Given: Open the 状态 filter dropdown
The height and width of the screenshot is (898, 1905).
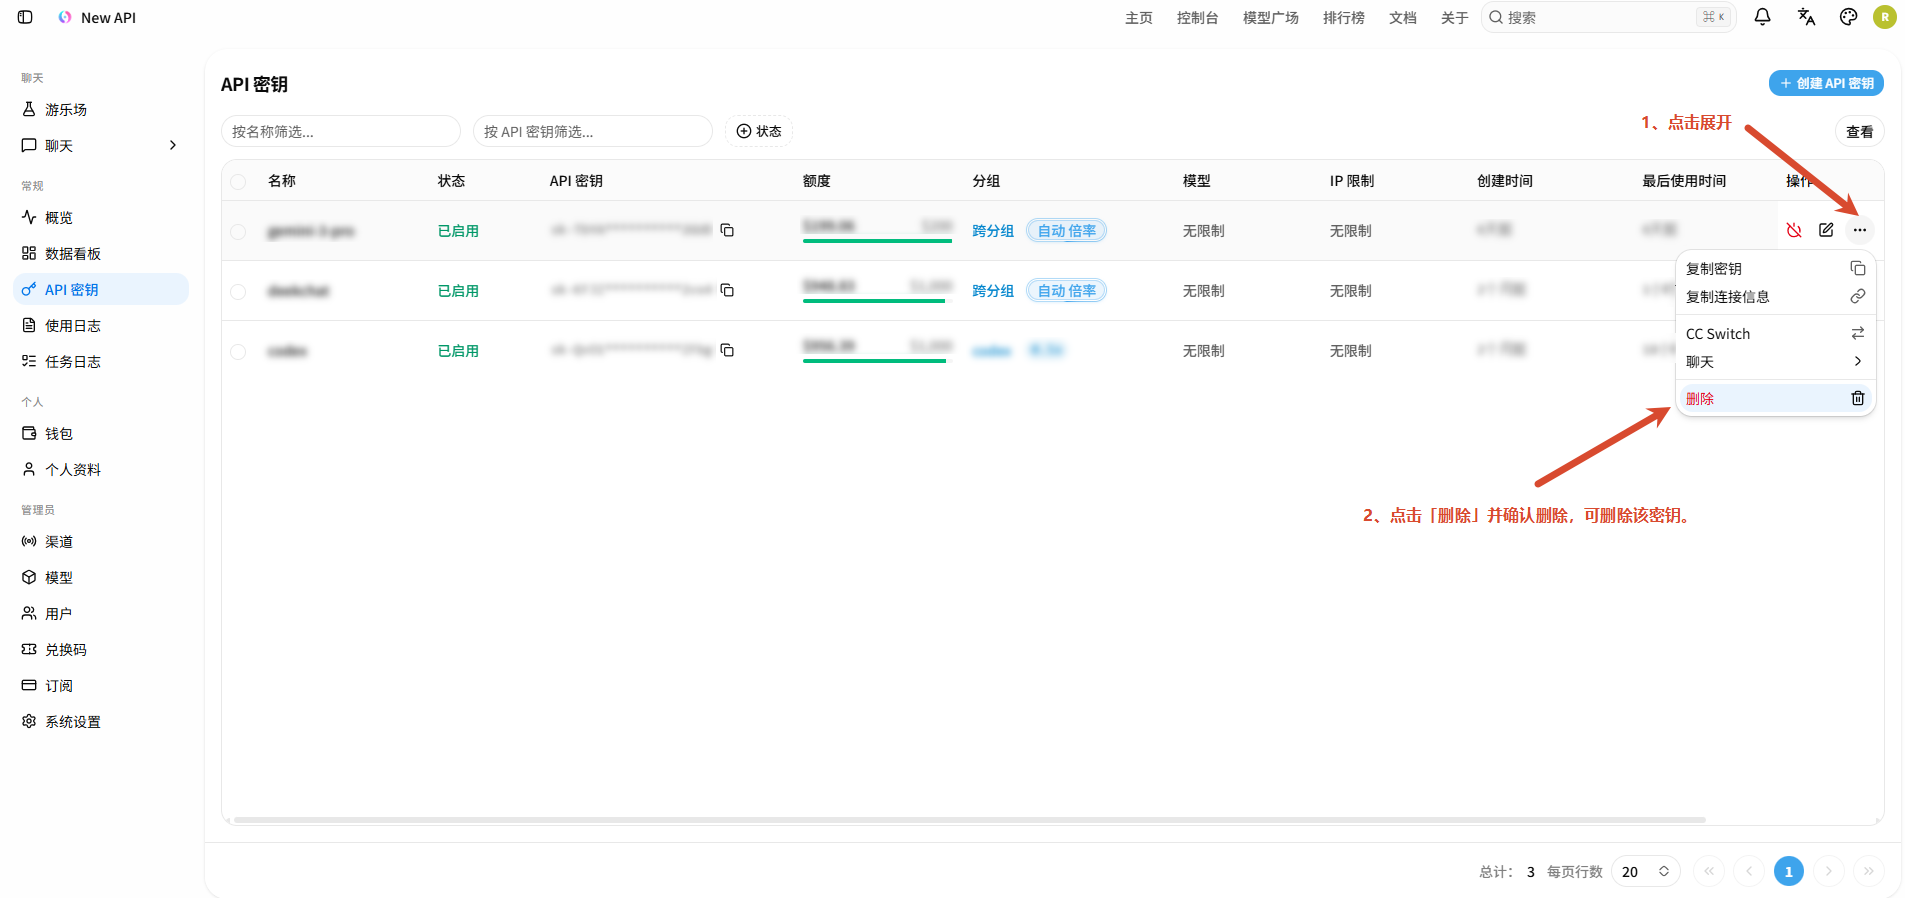Looking at the screenshot, I should coord(759,131).
